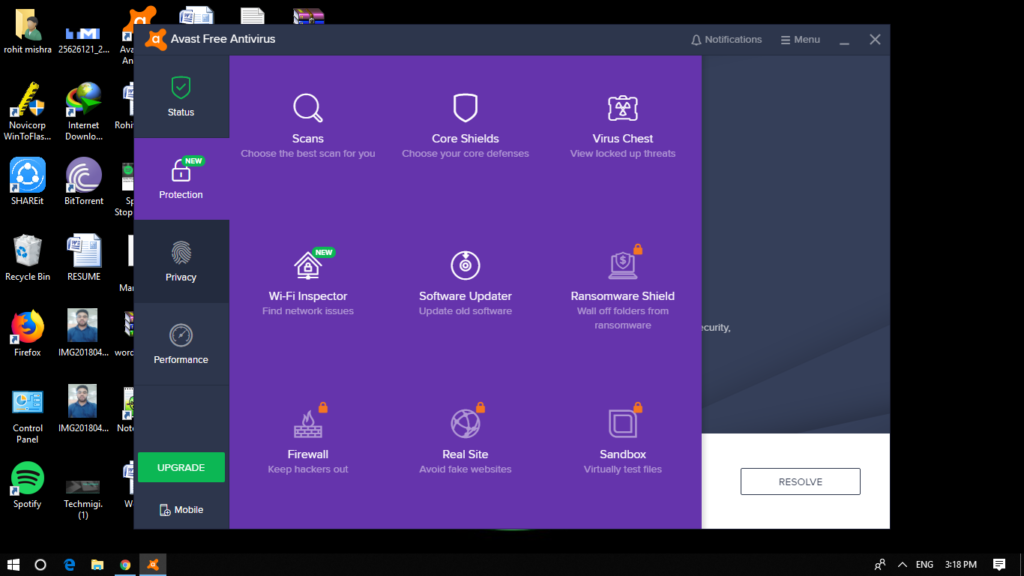Switch to the Protection tab

pyautogui.click(x=181, y=179)
